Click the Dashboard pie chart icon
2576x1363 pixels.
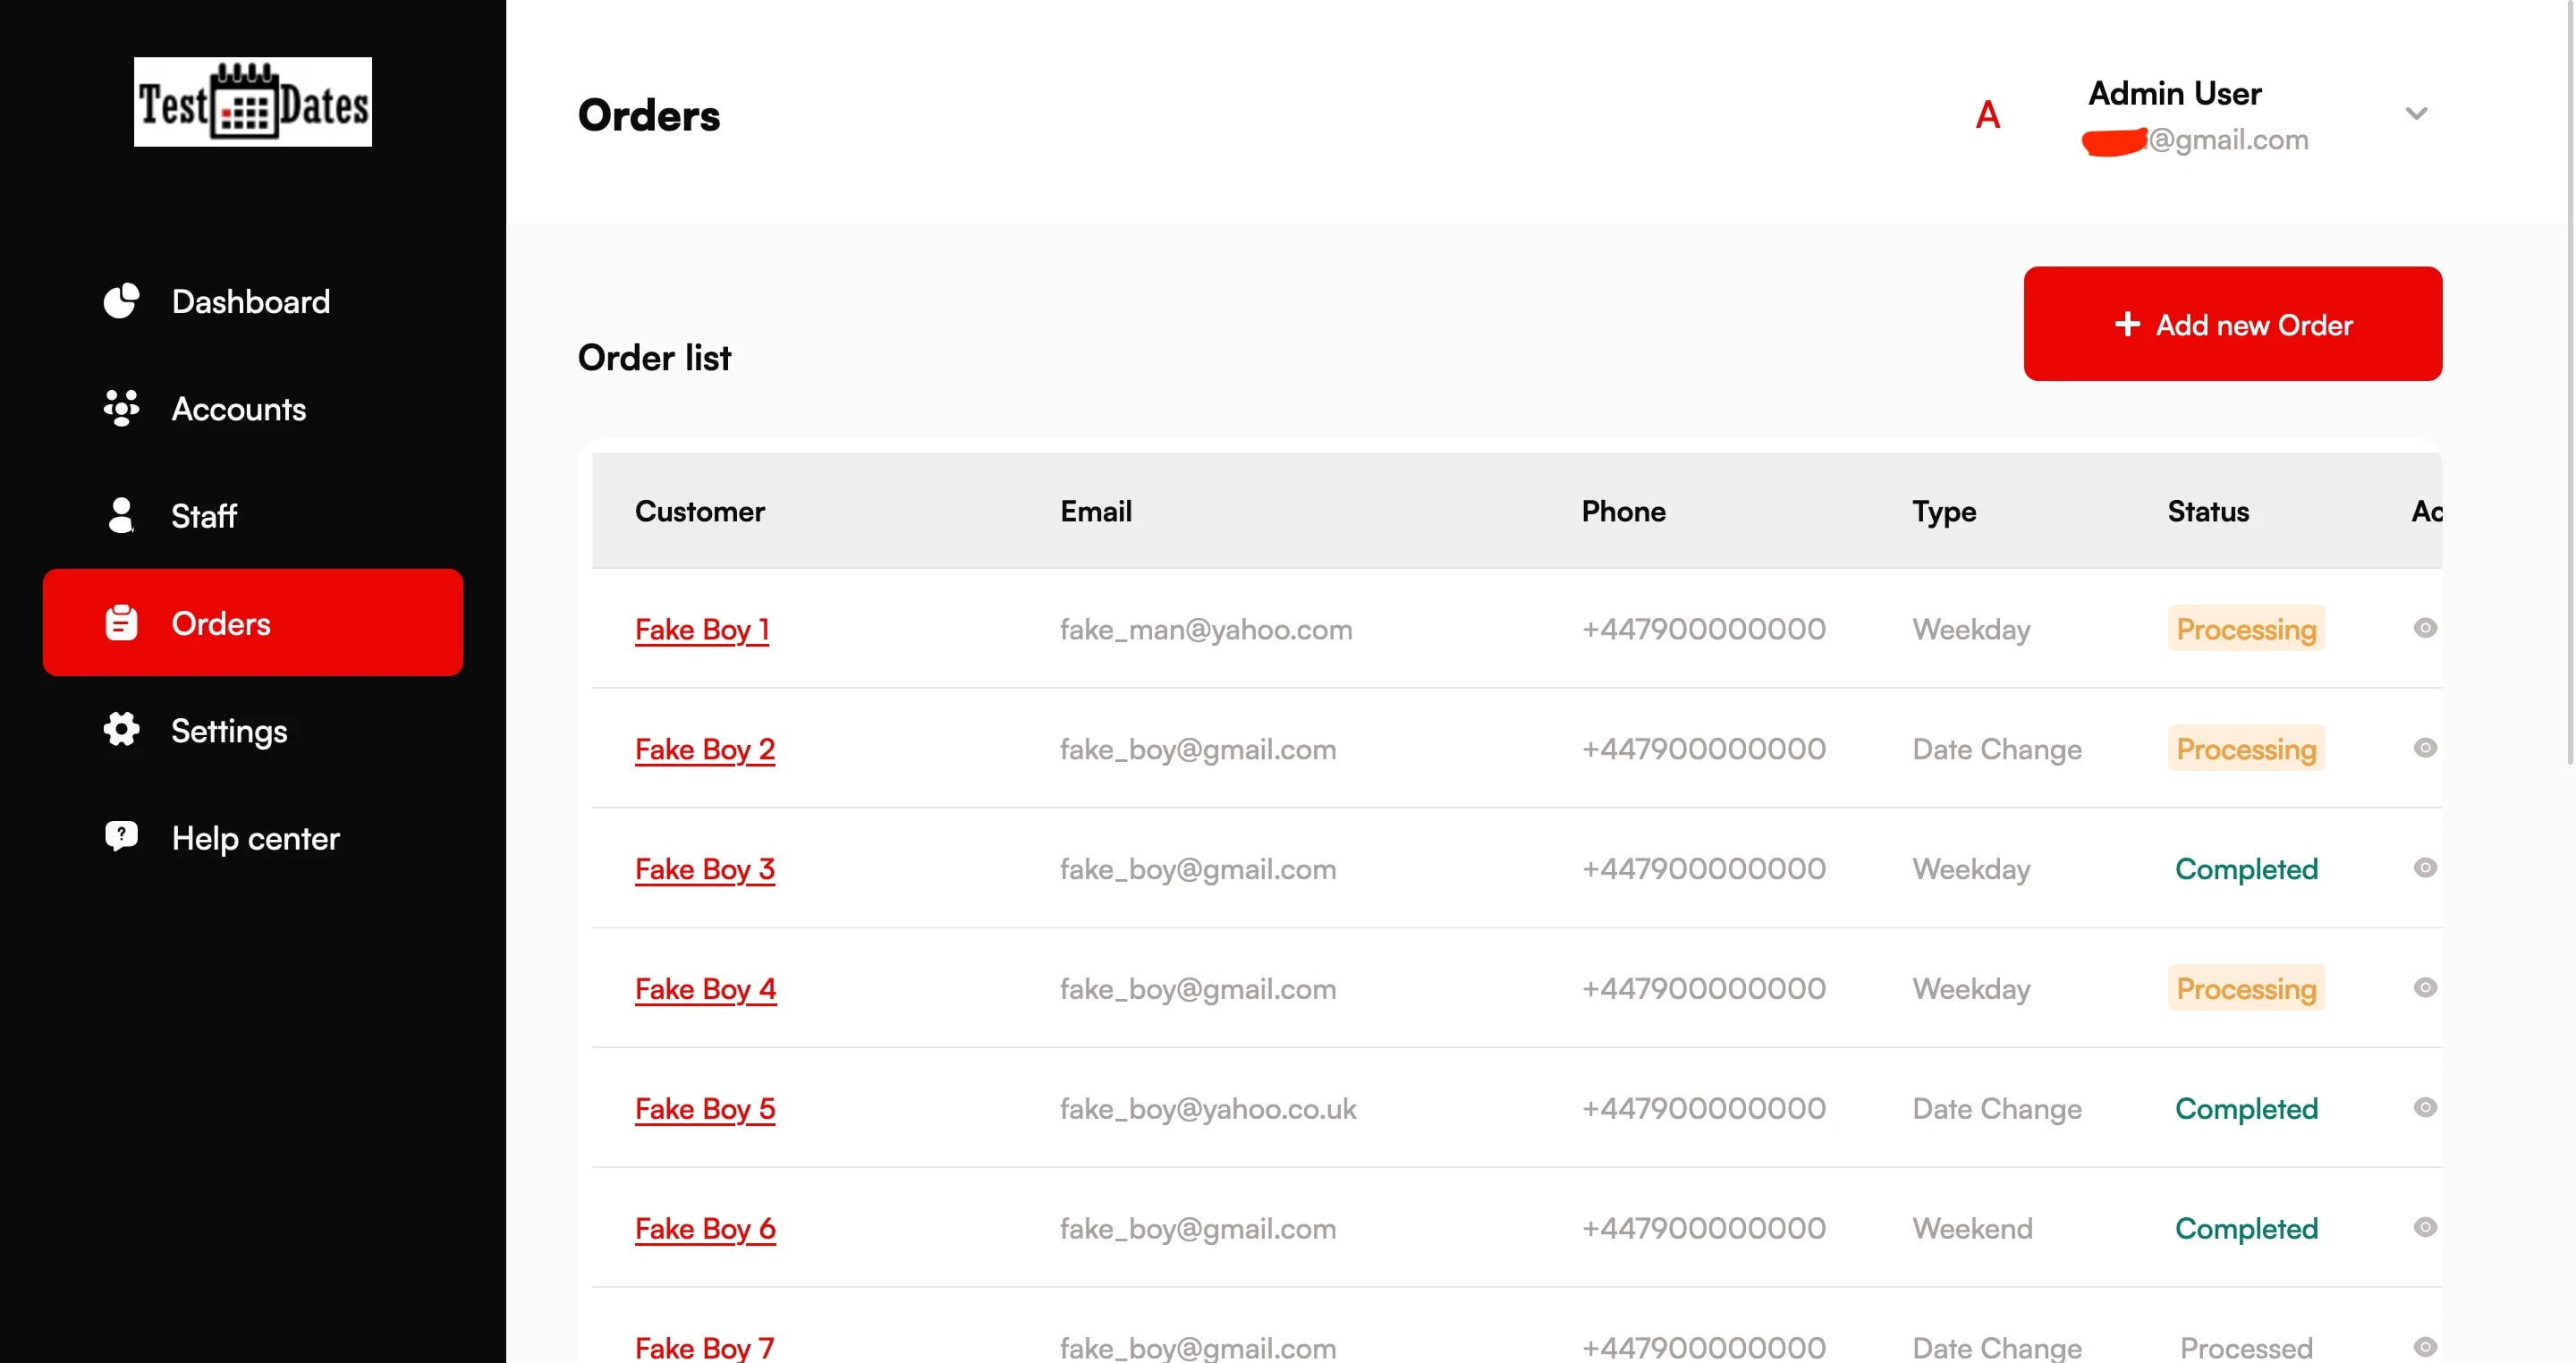[x=121, y=301]
